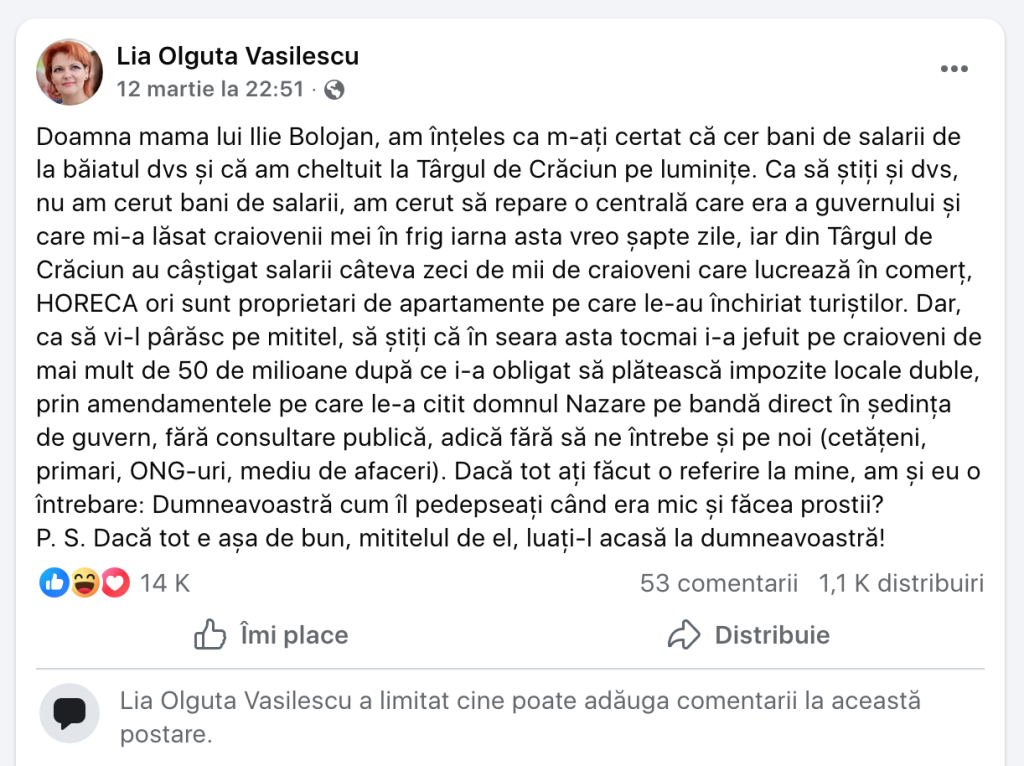Image resolution: width=1024 pixels, height=766 pixels.
Task: Click the globe public audience icon
Action: tap(334, 90)
